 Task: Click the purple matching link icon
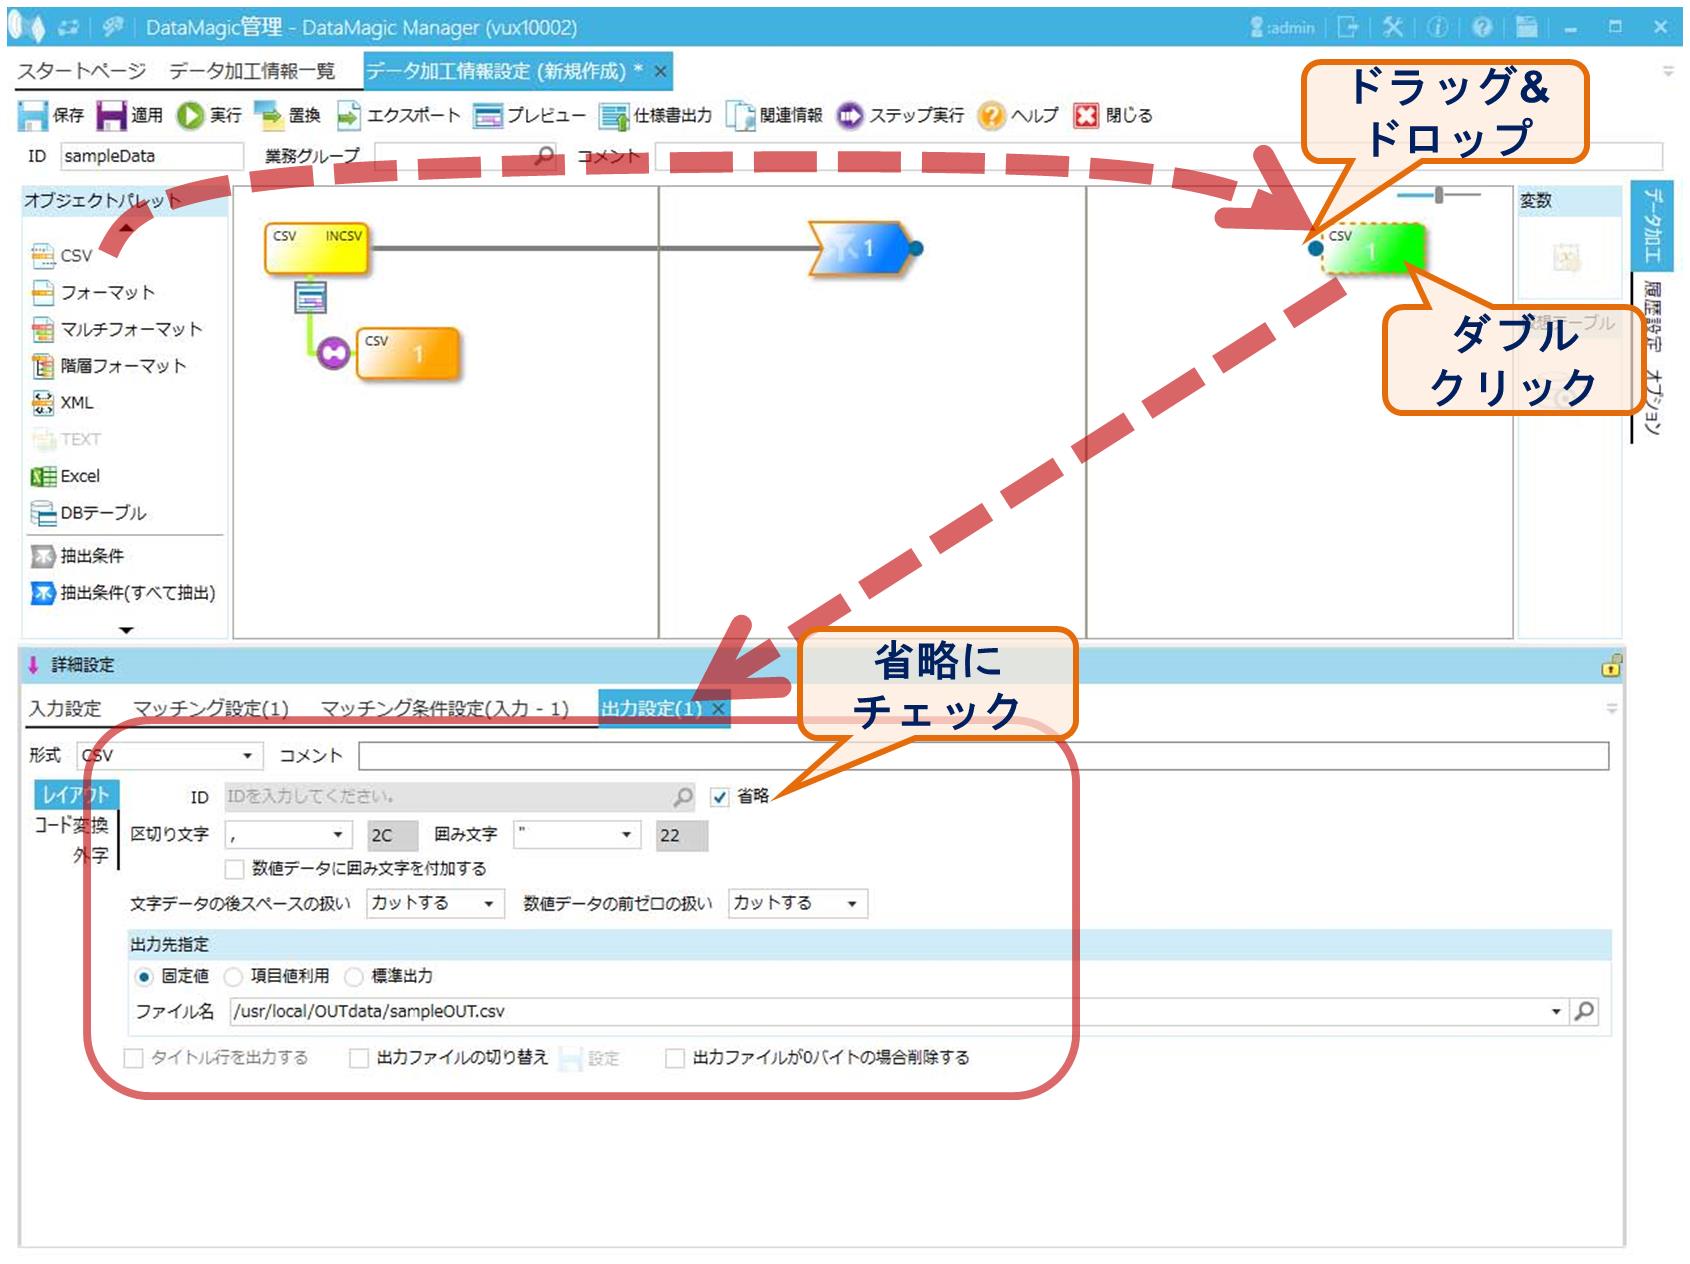point(333,352)
